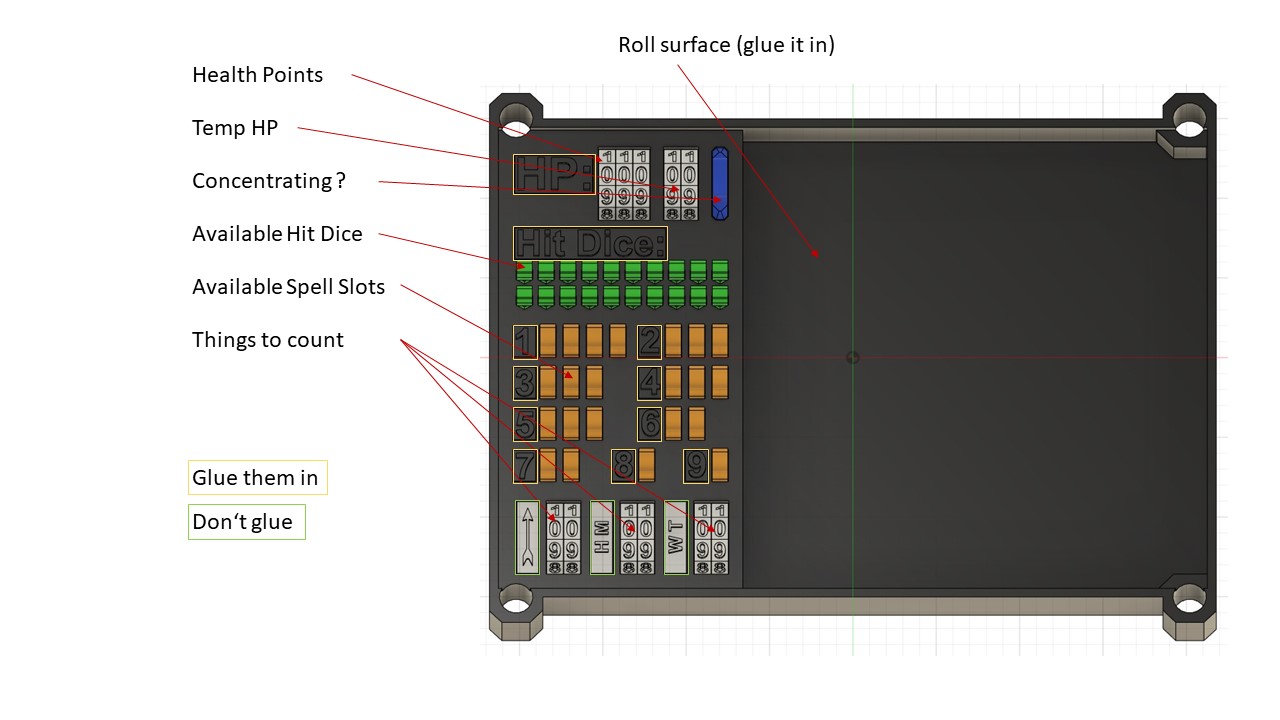This screenshot has width=1280, height=720.
Task: Click the "HP:" engraved label plate
Action: 554,174
